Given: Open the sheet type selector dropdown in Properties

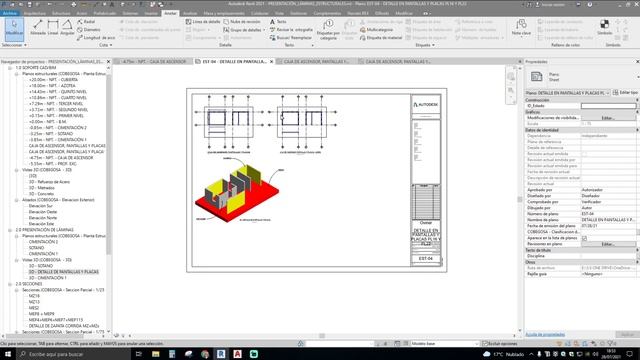Looking at the screenshot, I should pyautogui.click(x=567, y=93).
